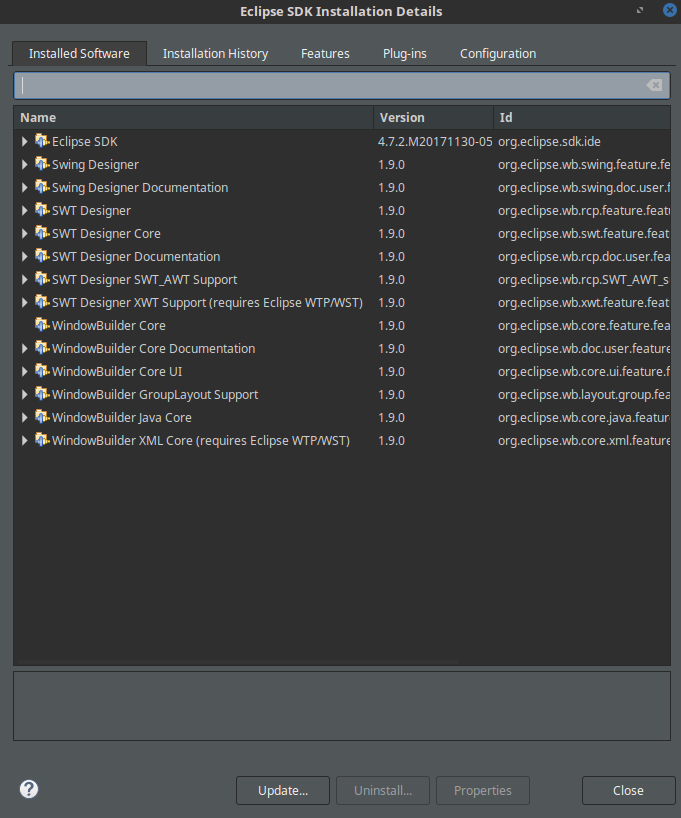Expand the SWT Designer tree node
This screenshot has height=818, width=681.
click(x=25, y=210)
